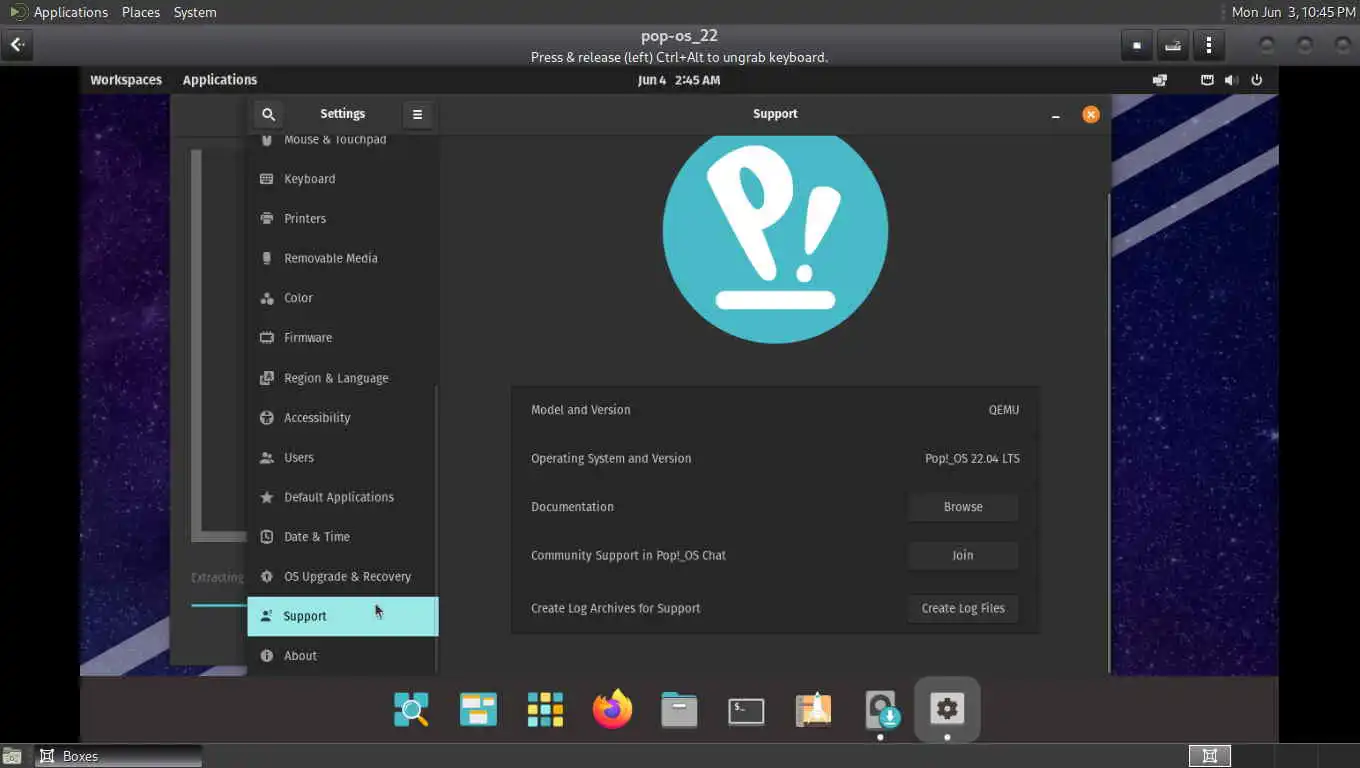The height and width of the screenshot is (768, 1360).
Task: Click the power icon in Pop!_OS top bar
Action: [1257, 80]
